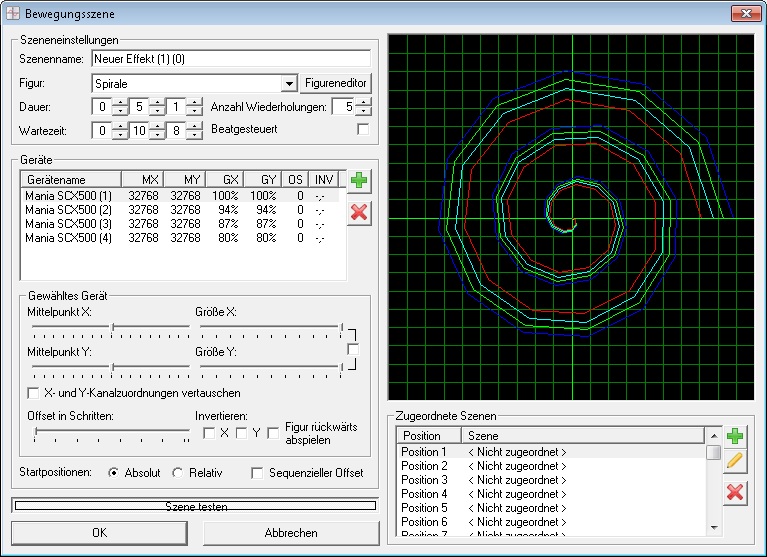The height and width of the screenshot is (557, 767).
Task: Click the Mittelpunkt X slider
Action: tap(112, 326)
